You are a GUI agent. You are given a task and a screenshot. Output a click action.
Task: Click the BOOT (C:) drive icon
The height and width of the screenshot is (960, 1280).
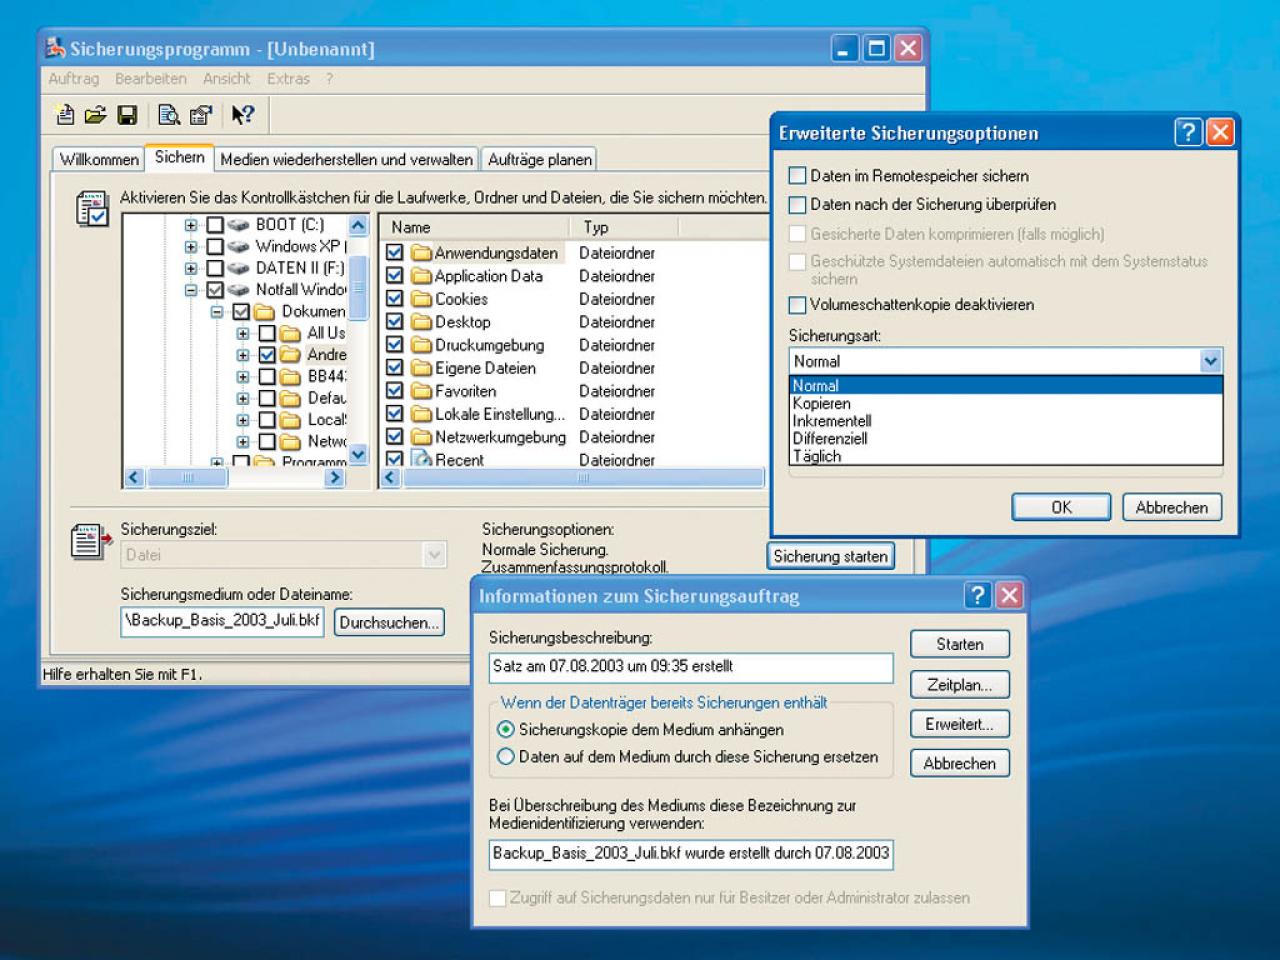click(x=238, y=225)
